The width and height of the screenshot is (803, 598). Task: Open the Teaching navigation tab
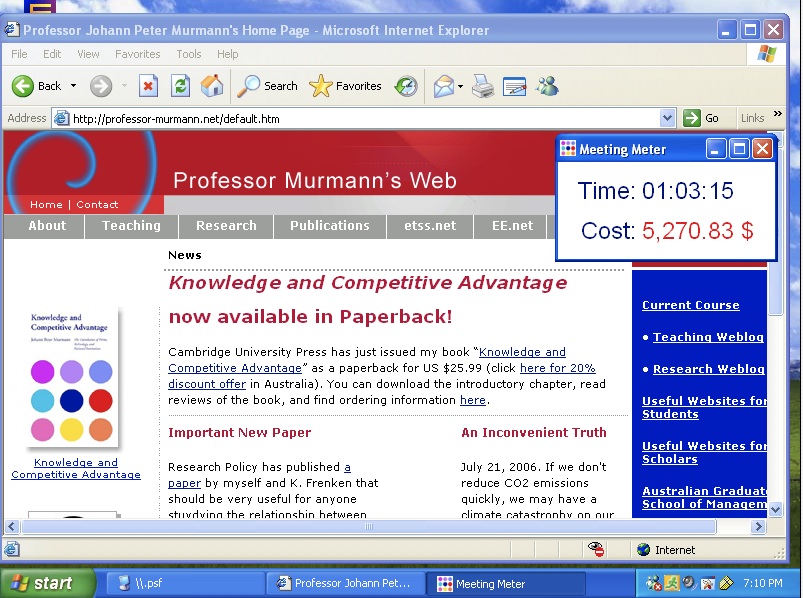point(131,226)
